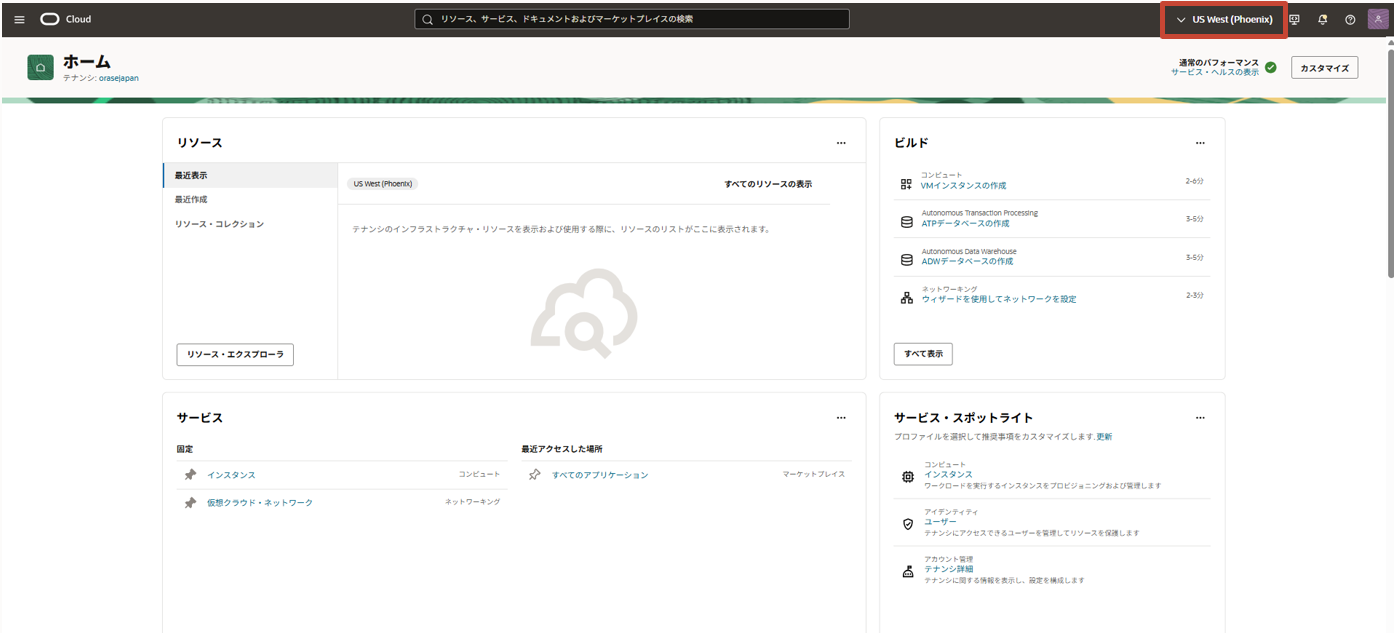The width and height of the screenshot is (1394, 633).
Task: Click the 2-3分 duration text
Action: [x=1194, y=295]
